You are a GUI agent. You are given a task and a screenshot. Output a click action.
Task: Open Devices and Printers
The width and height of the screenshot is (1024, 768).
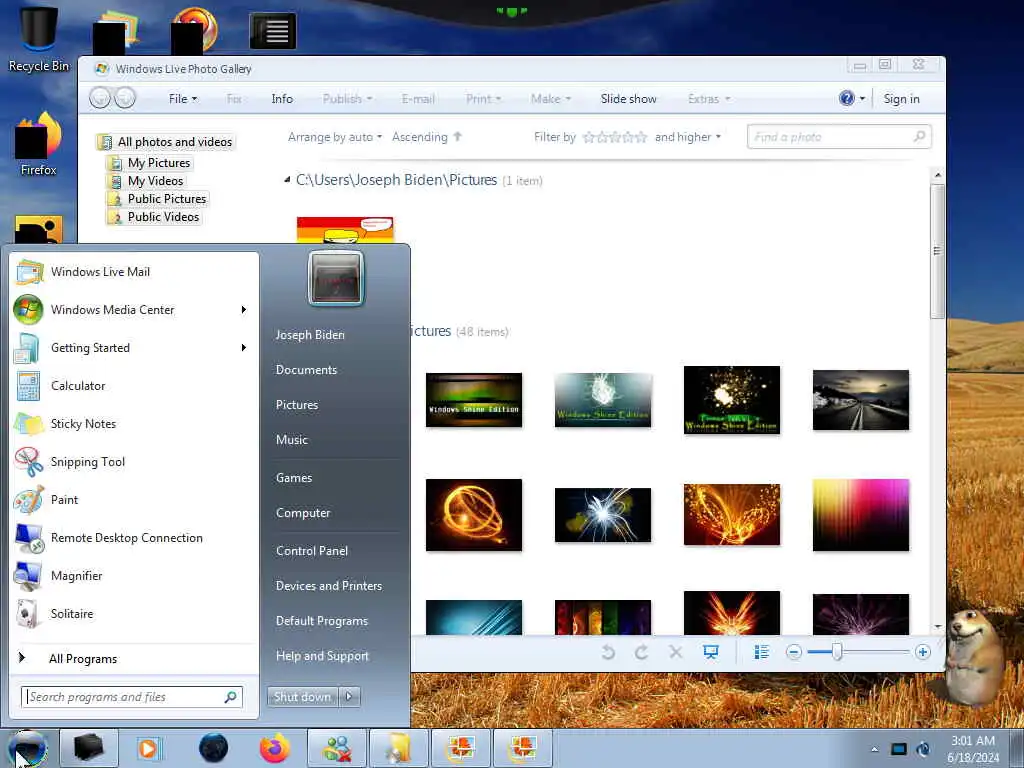coord(328,586)
